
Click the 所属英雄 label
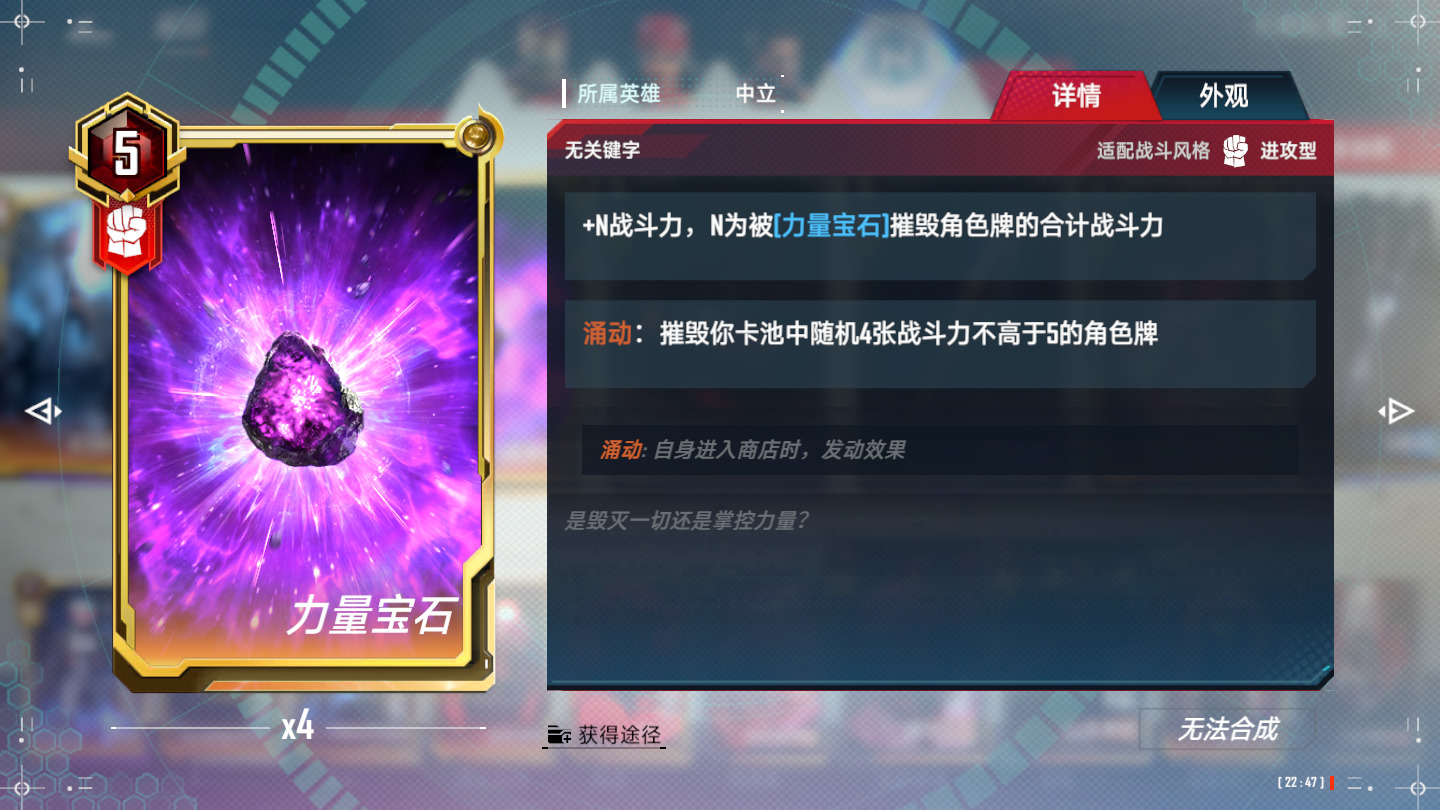point(619,94)
